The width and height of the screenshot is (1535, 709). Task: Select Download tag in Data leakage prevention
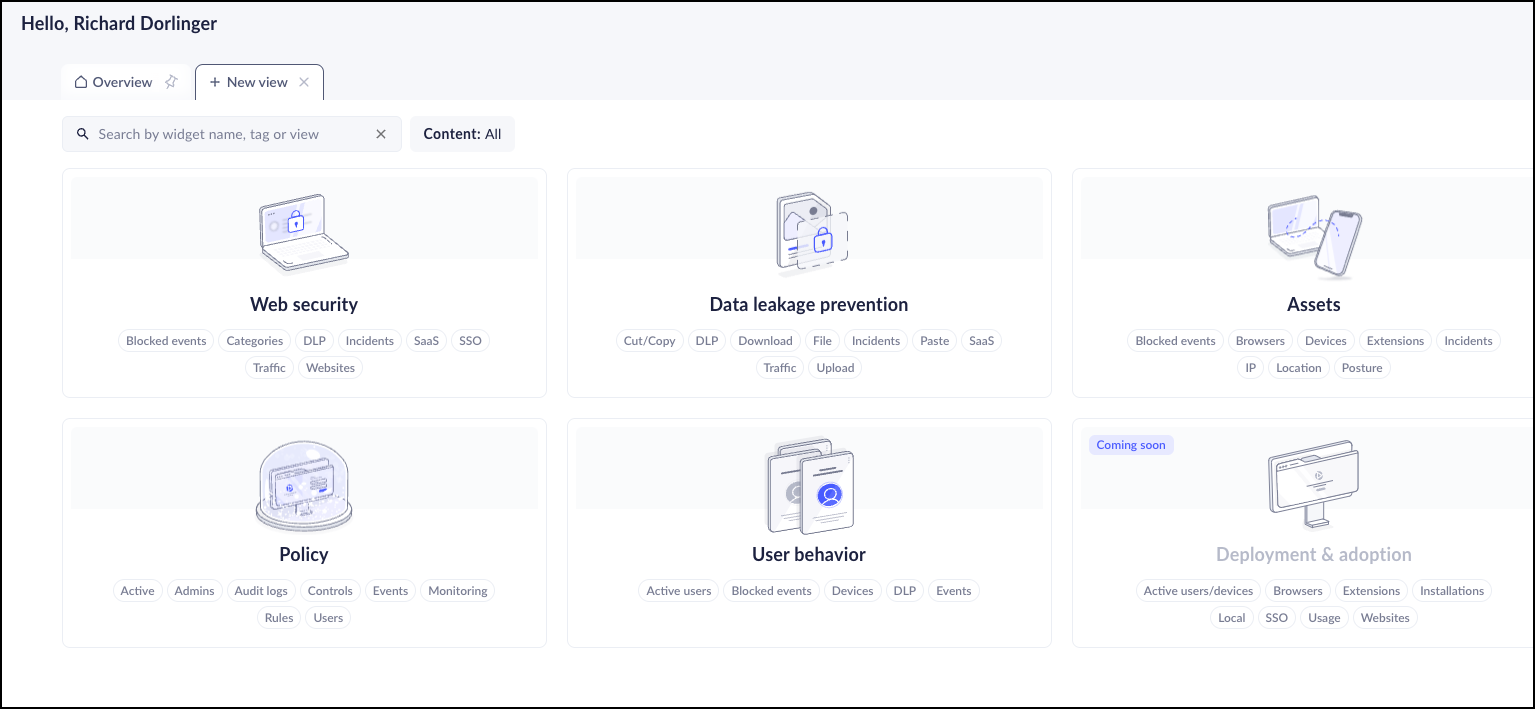coord(765,341)
